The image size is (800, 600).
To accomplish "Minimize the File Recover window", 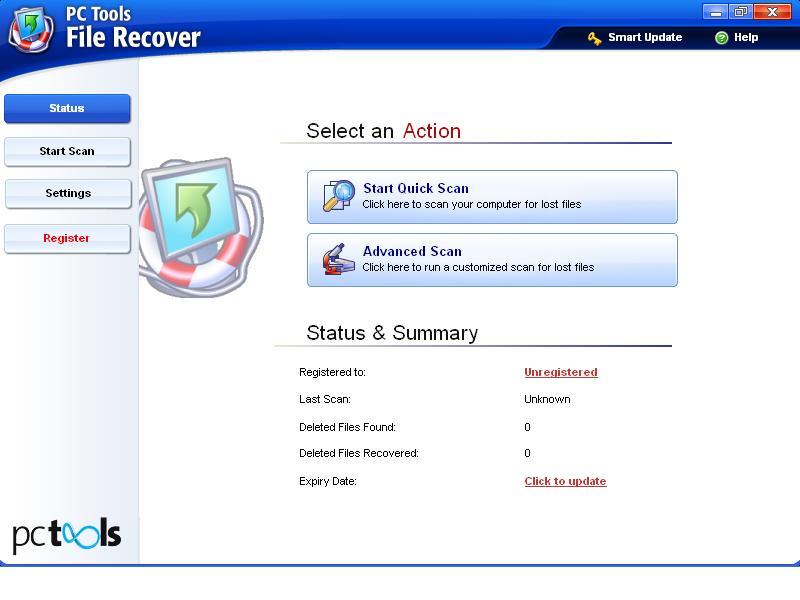I will [x=715, y=12].
